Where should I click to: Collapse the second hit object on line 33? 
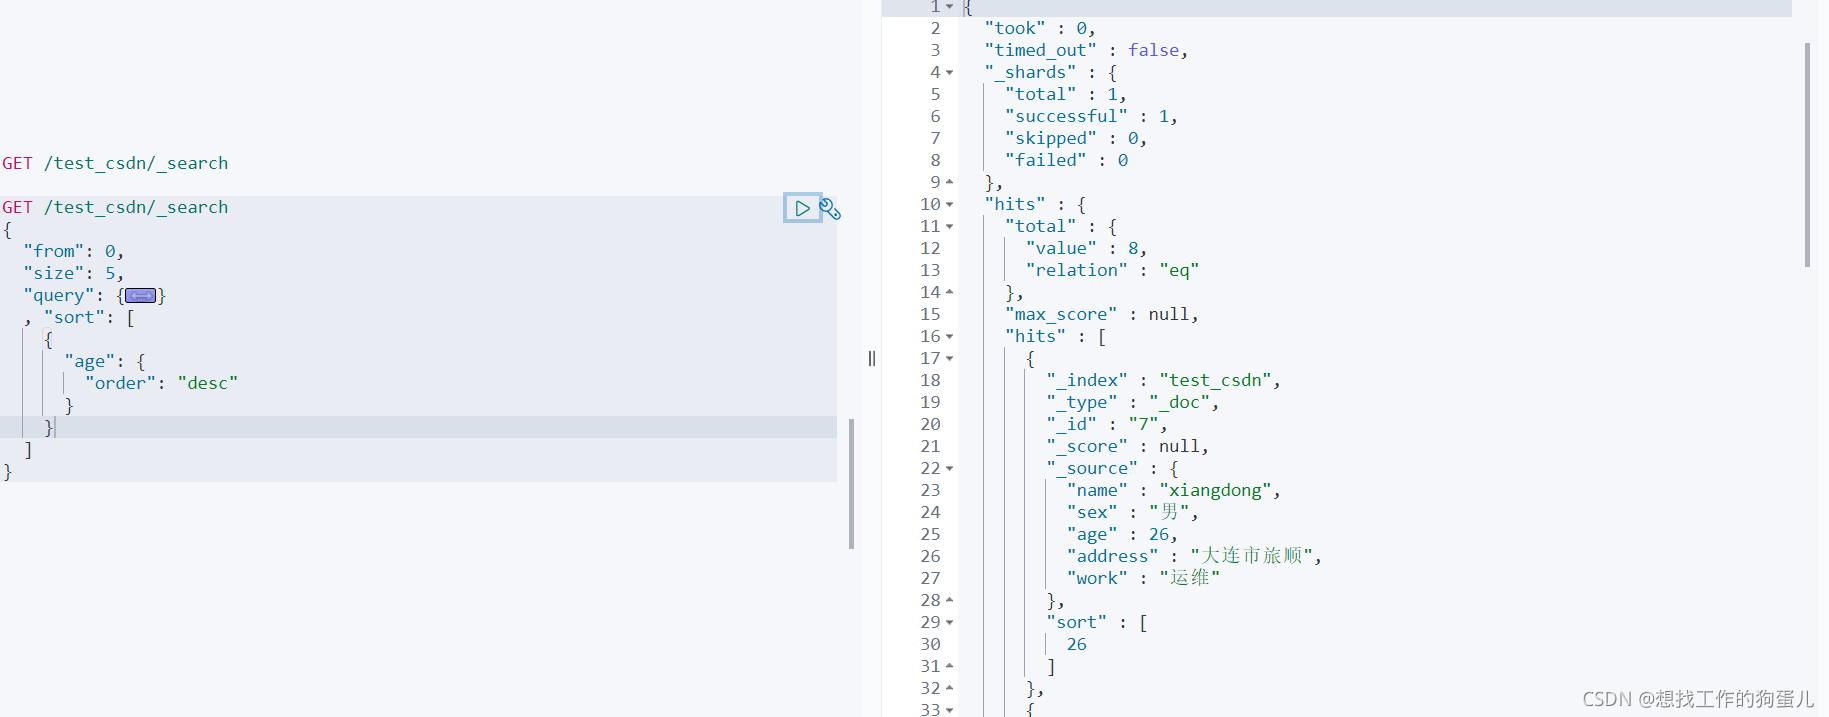pyautogui.click(x=950, y=709)
